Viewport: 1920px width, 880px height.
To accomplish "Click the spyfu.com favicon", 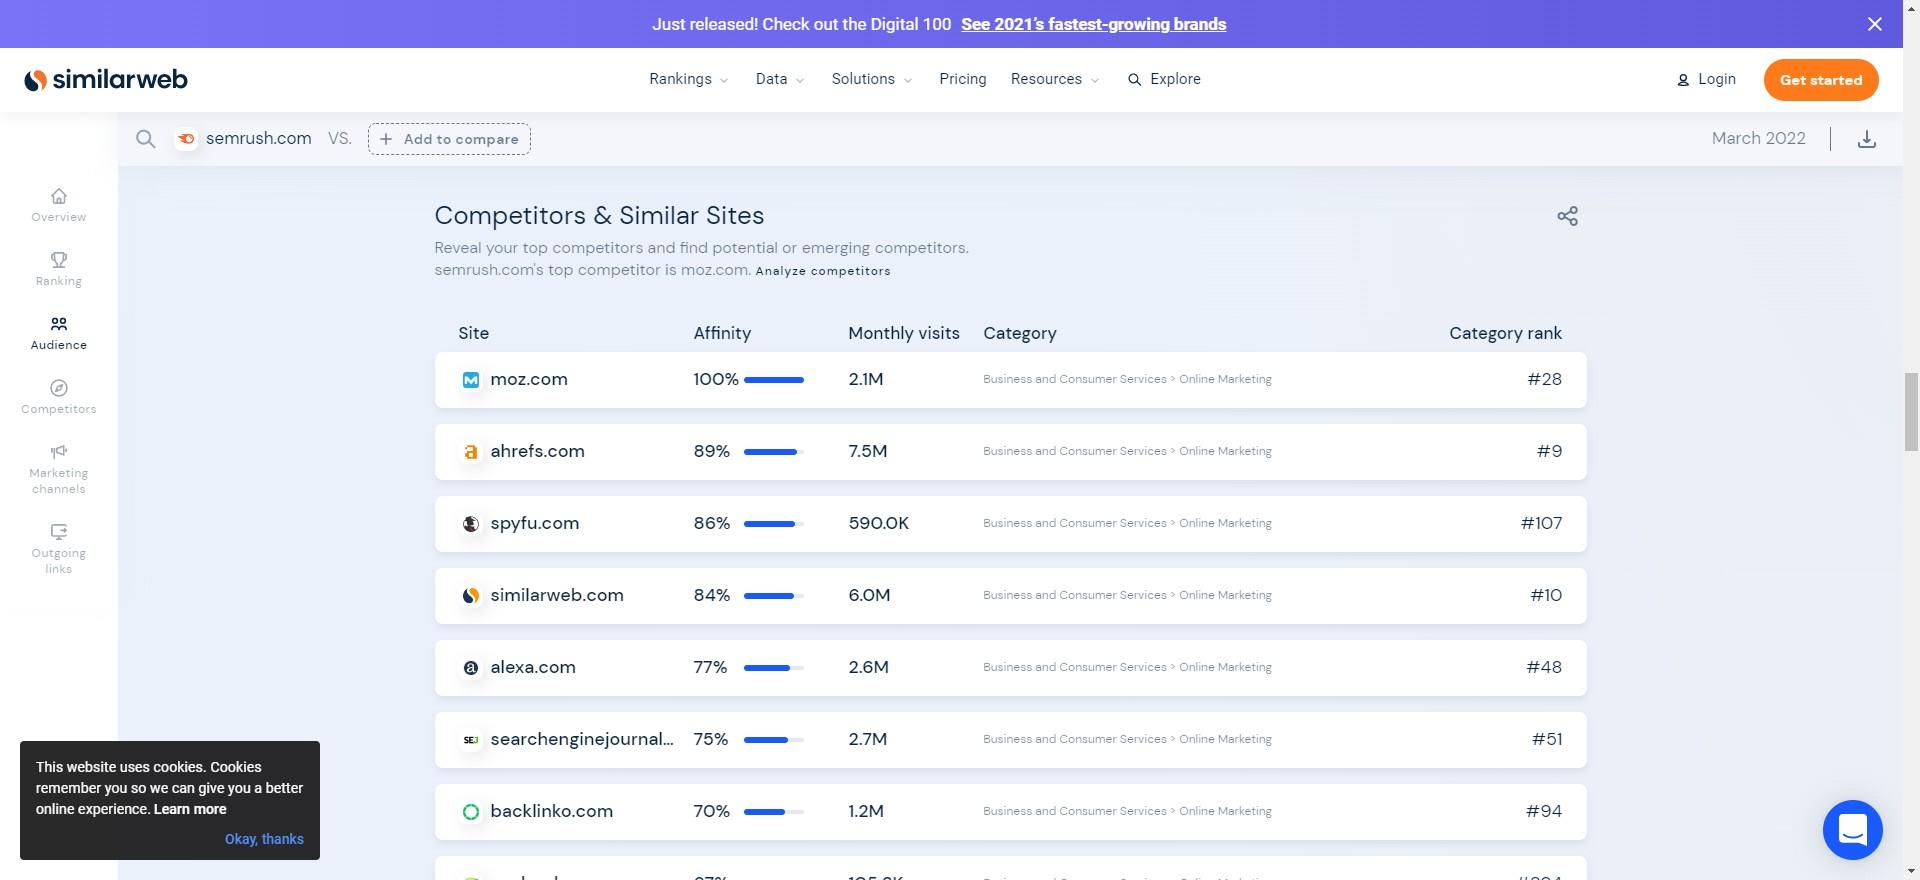I will click(x=471, y=524).
